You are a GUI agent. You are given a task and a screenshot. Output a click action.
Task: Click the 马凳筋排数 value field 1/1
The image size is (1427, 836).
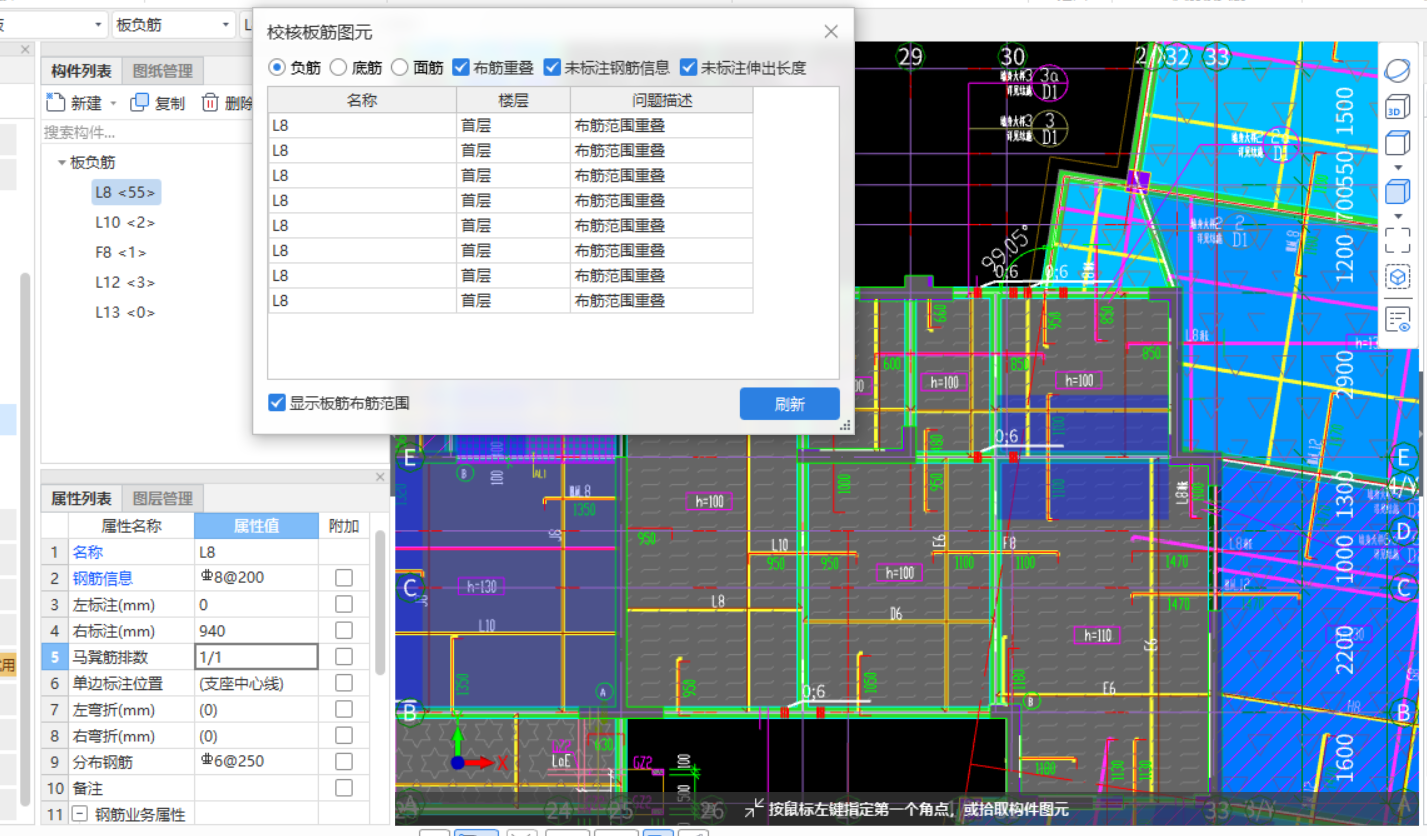point(256,657)
